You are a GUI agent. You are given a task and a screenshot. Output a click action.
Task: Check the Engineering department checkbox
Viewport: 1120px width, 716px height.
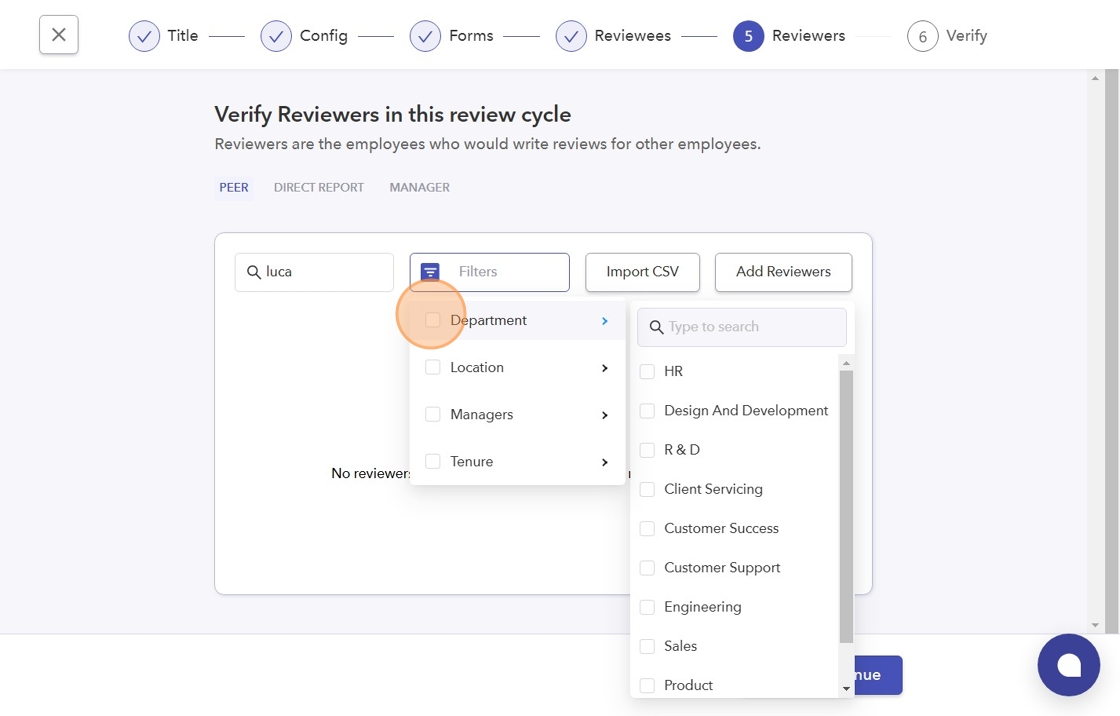(x=647, y=607)
